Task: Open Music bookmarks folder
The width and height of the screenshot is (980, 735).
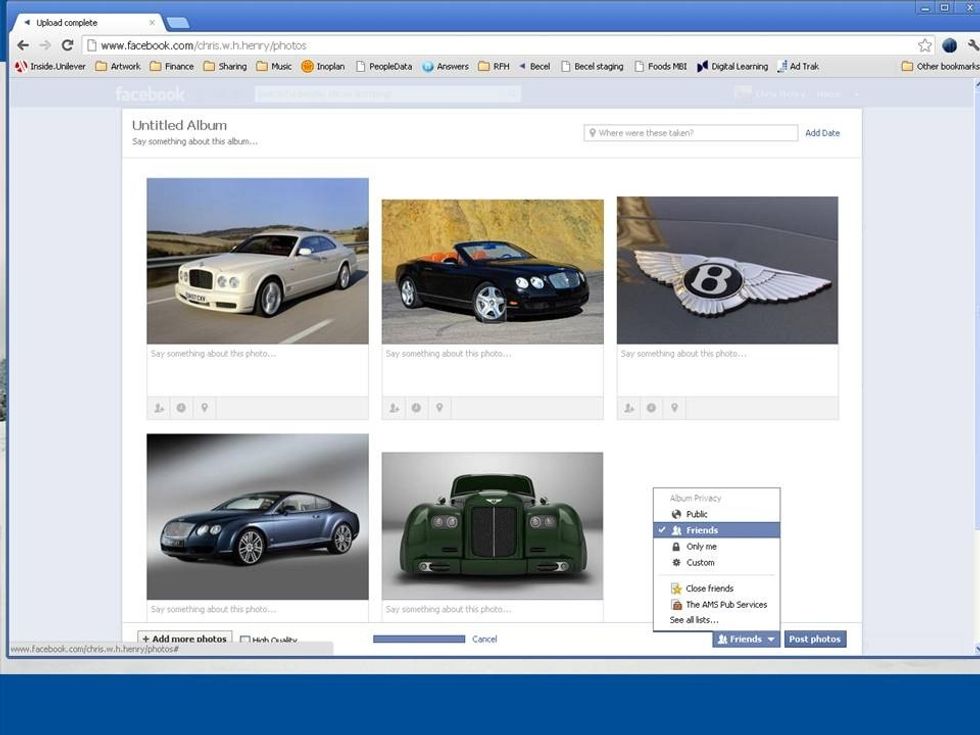Action: tap(274, 66)
